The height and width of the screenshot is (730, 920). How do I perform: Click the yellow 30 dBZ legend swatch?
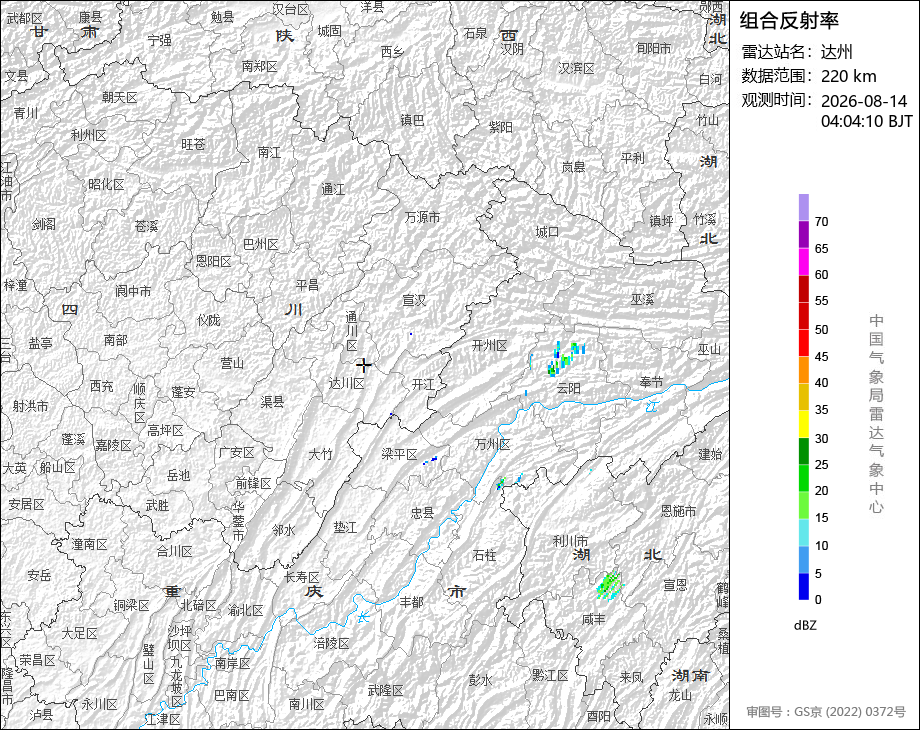click(804, 424)
